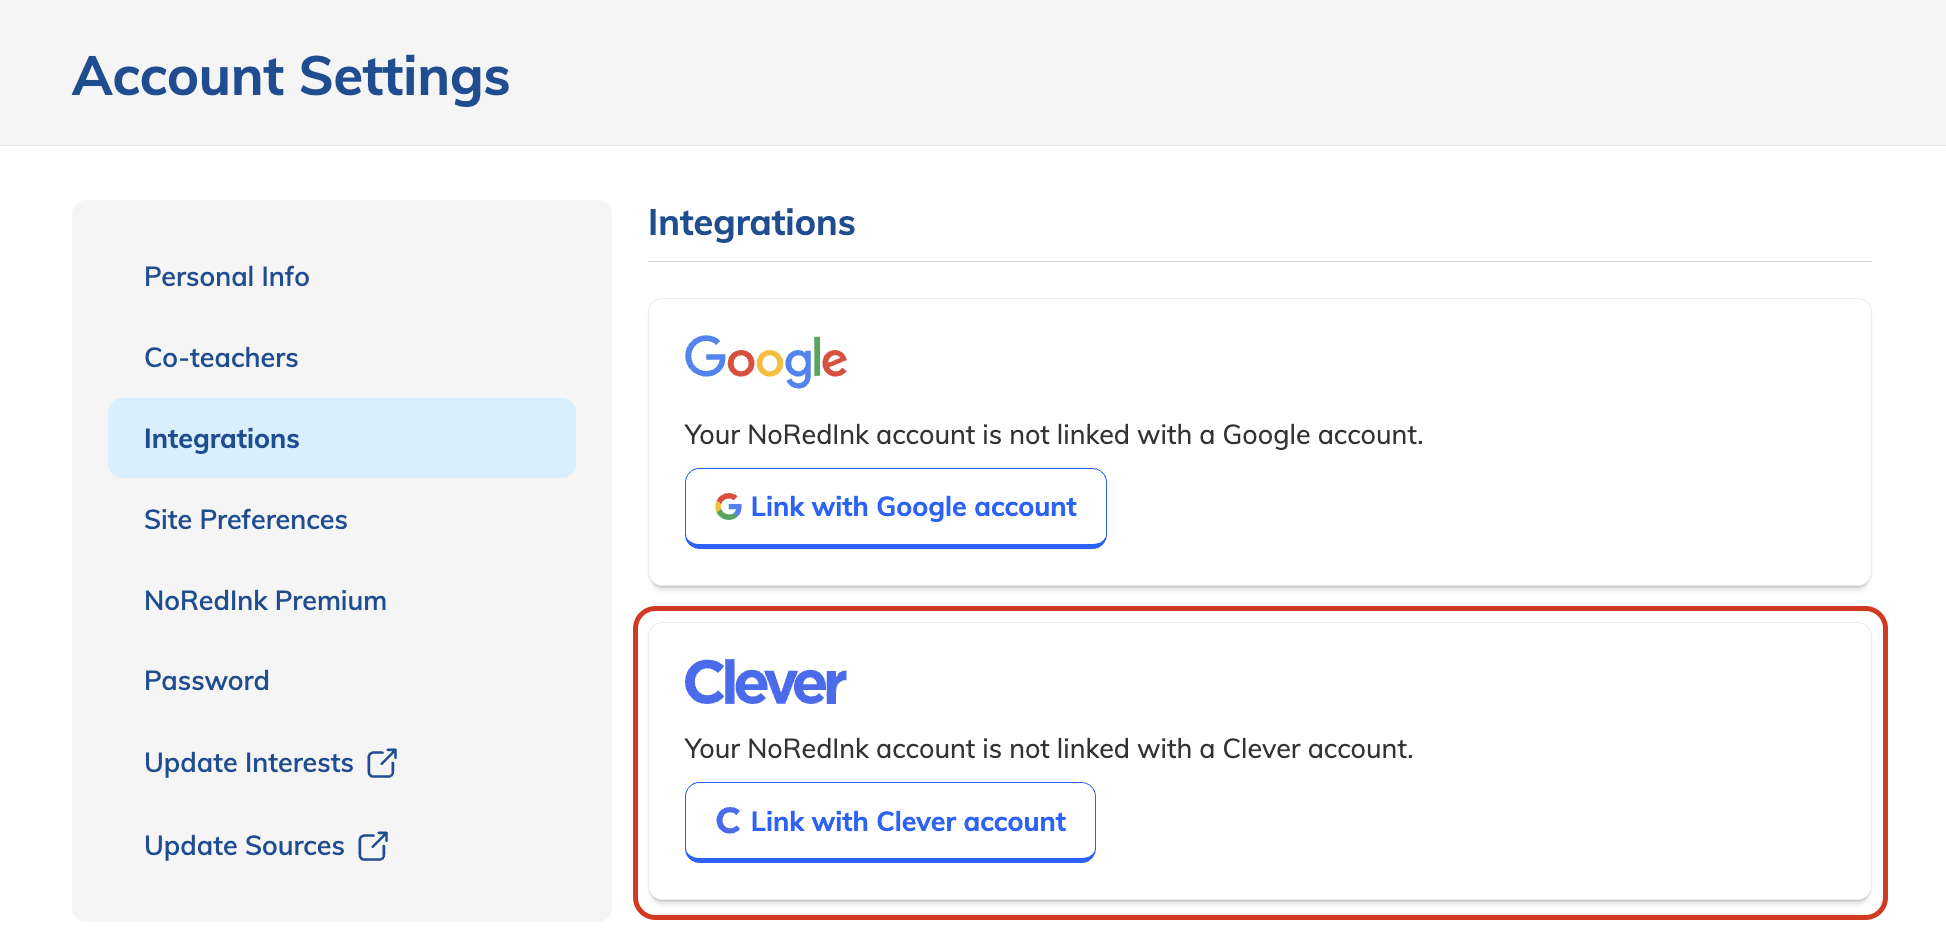This screenshot has height=934, width=1946.
Task: Click the Update Sources link
Action: [243, 845]
